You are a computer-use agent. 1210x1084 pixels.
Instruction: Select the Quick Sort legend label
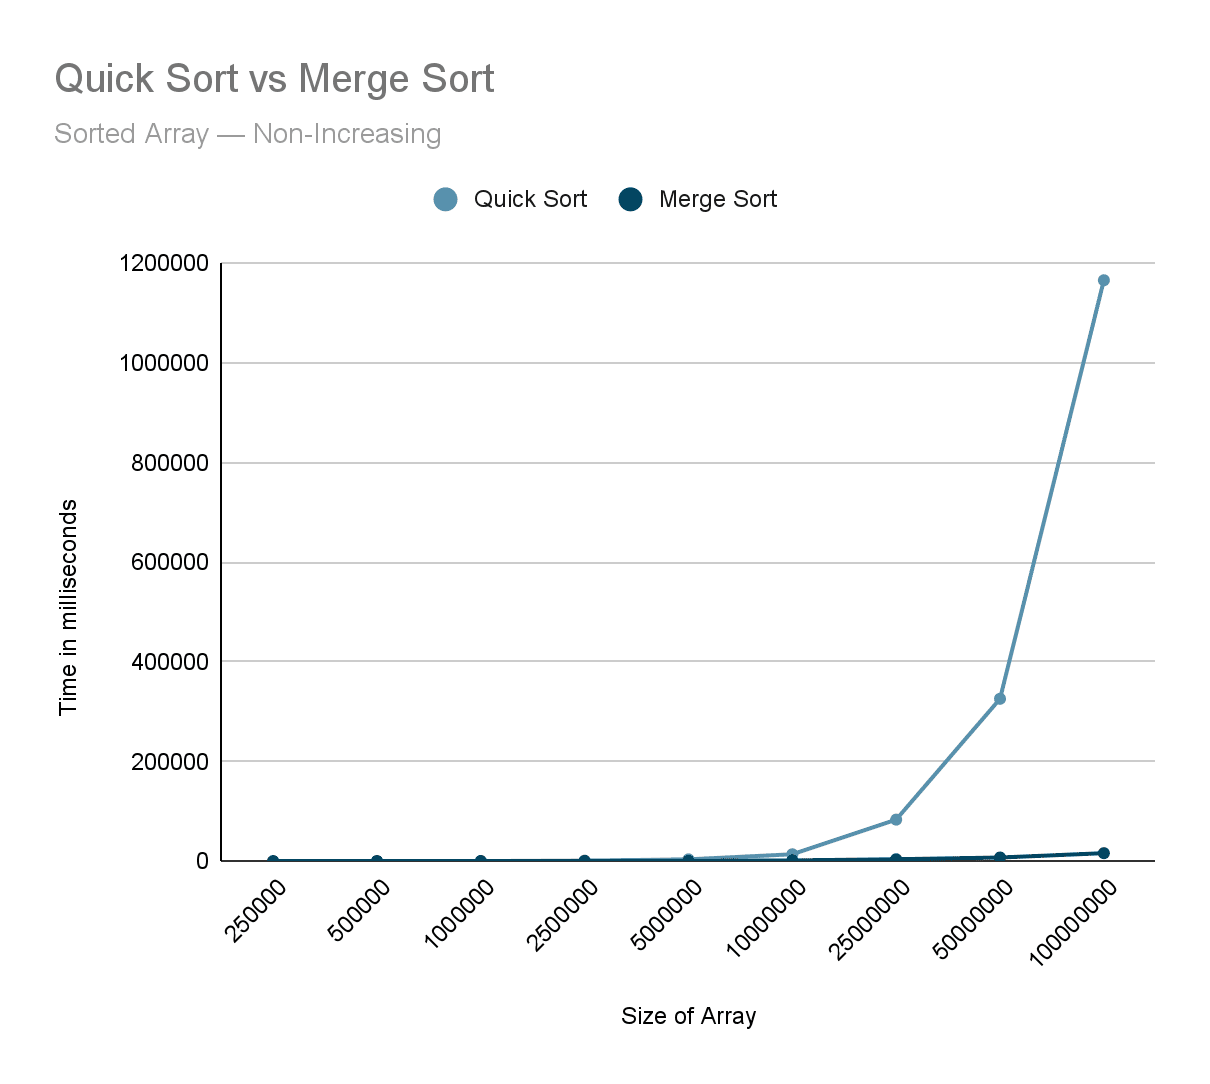[530, 199]
